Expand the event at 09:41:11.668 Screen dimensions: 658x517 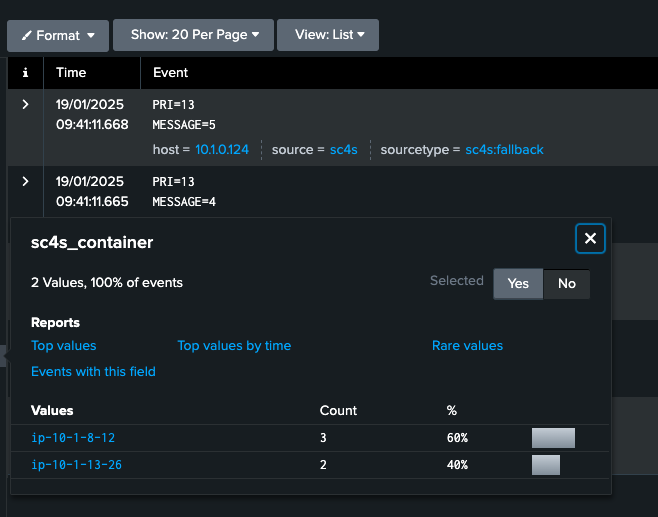[25, 104]
